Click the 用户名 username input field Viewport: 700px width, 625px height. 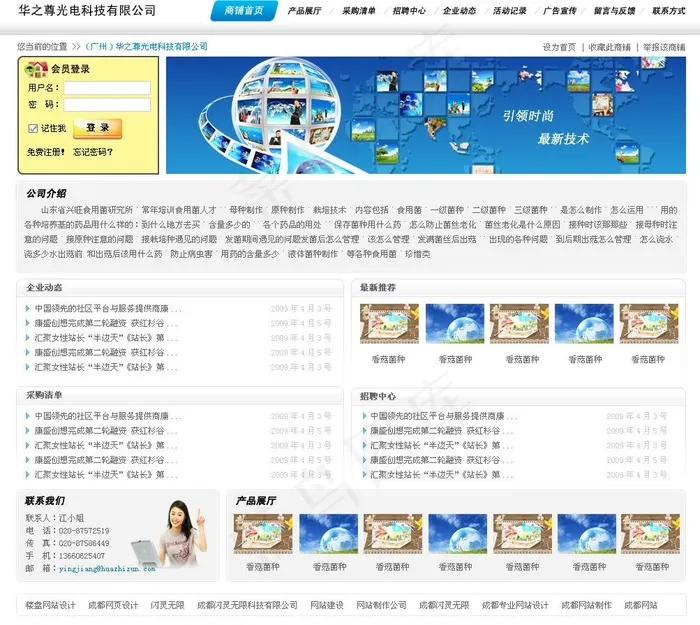coord(107,88)
